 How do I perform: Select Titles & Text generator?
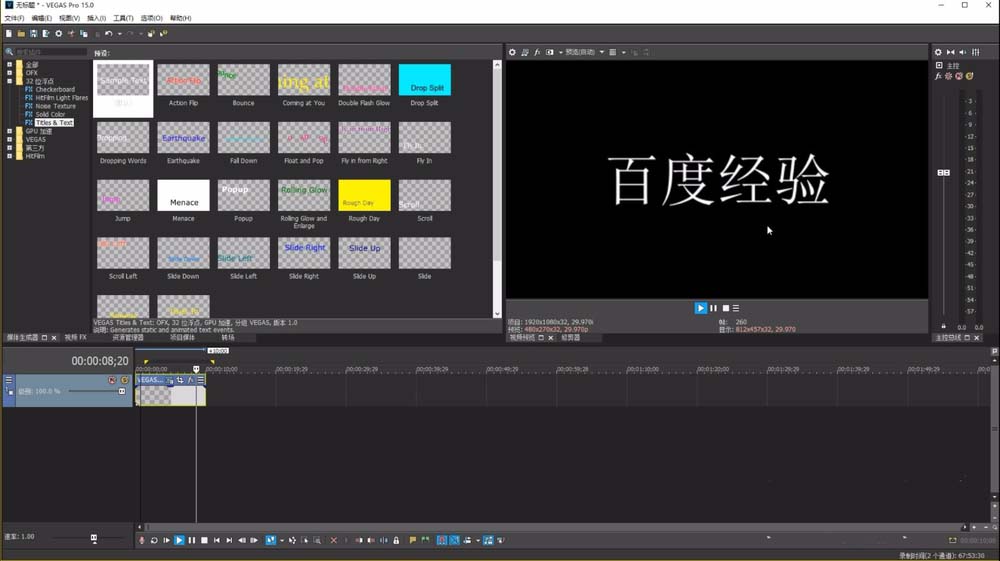tap(54, 122)
